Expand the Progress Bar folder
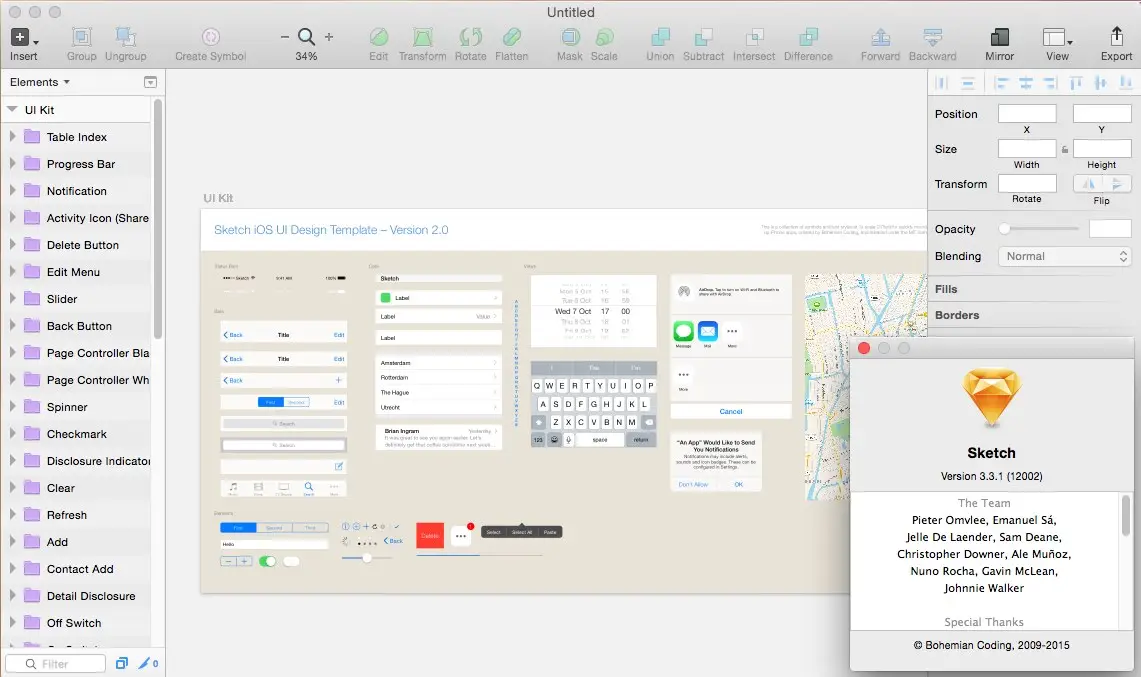The height and width of the screenshot is (677, 1141). coord(12,164)
